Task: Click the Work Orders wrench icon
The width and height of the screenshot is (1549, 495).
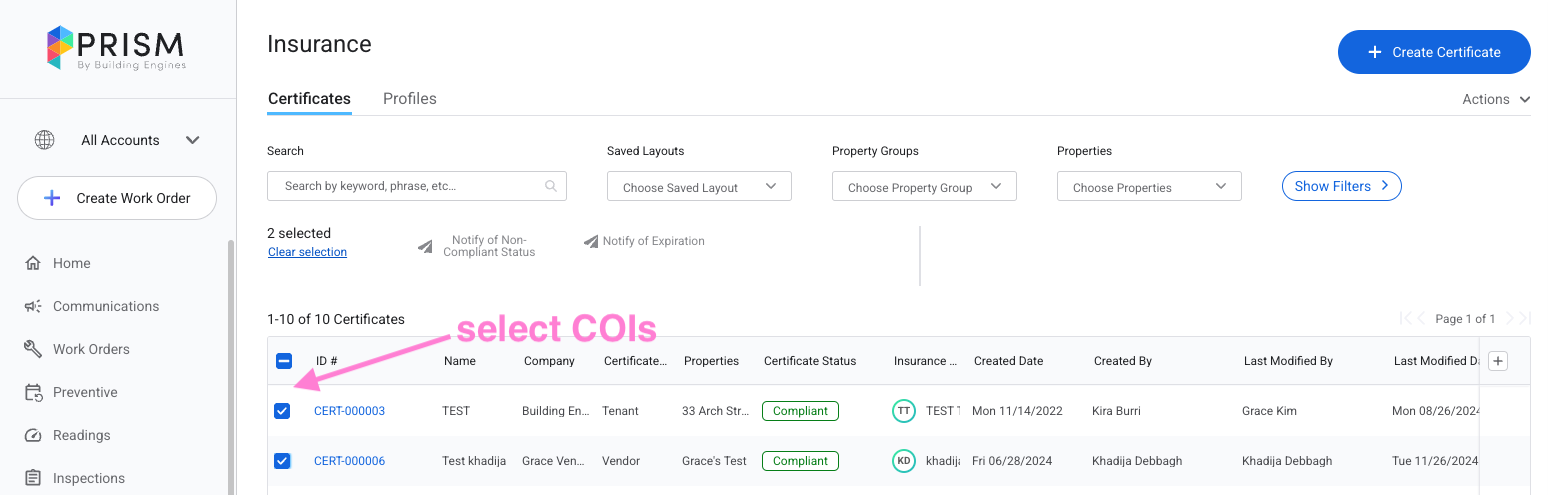Action: (33, 349)
